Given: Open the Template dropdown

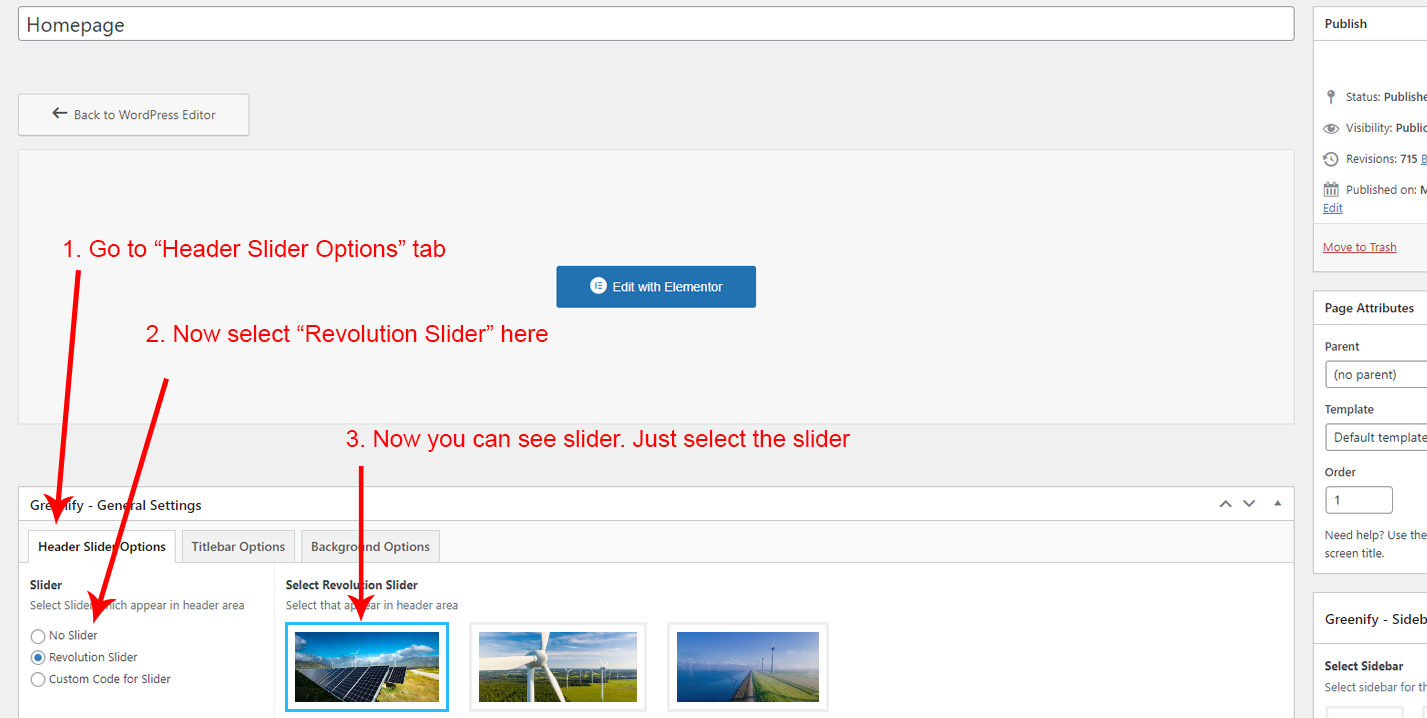Looking at the screenshot, I should [x=1376, y=438].
